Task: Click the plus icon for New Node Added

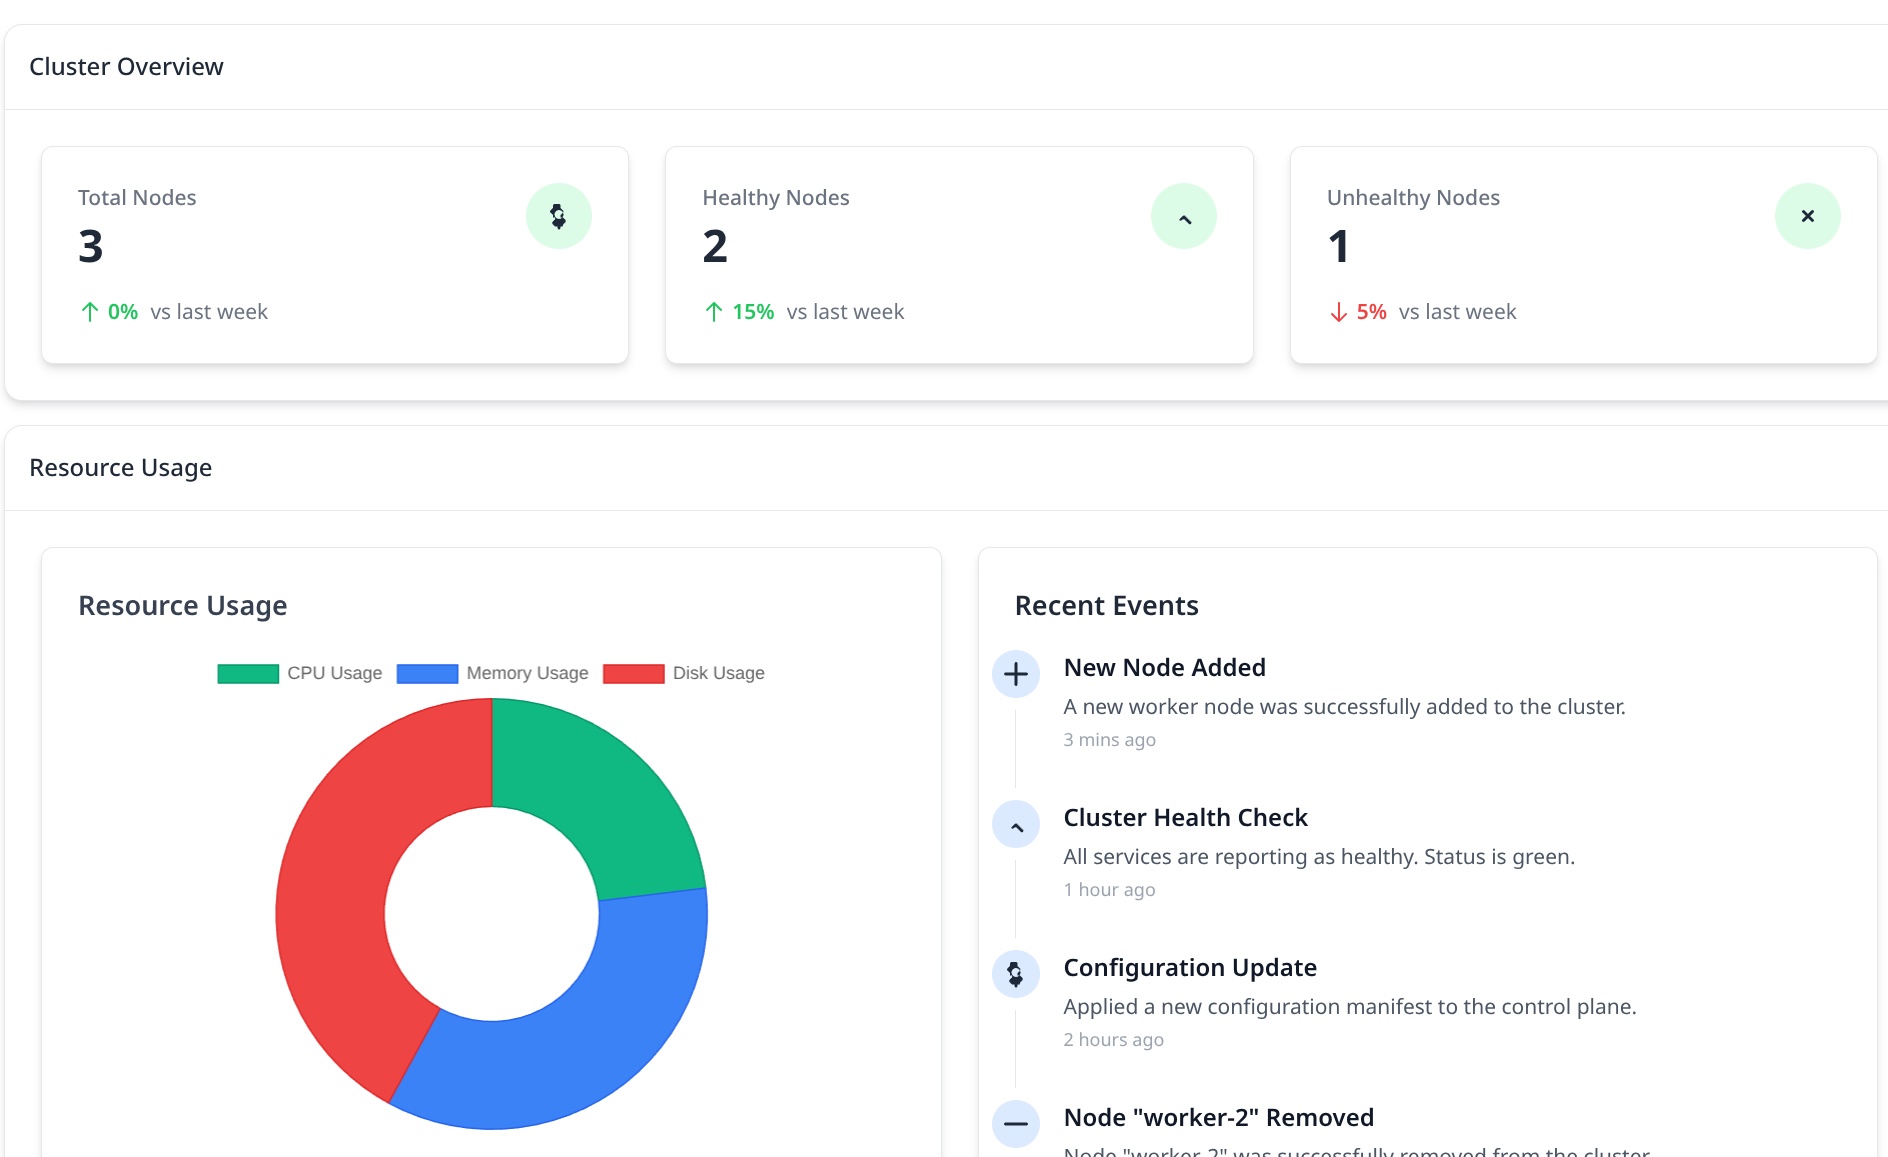Action: 1015,674
